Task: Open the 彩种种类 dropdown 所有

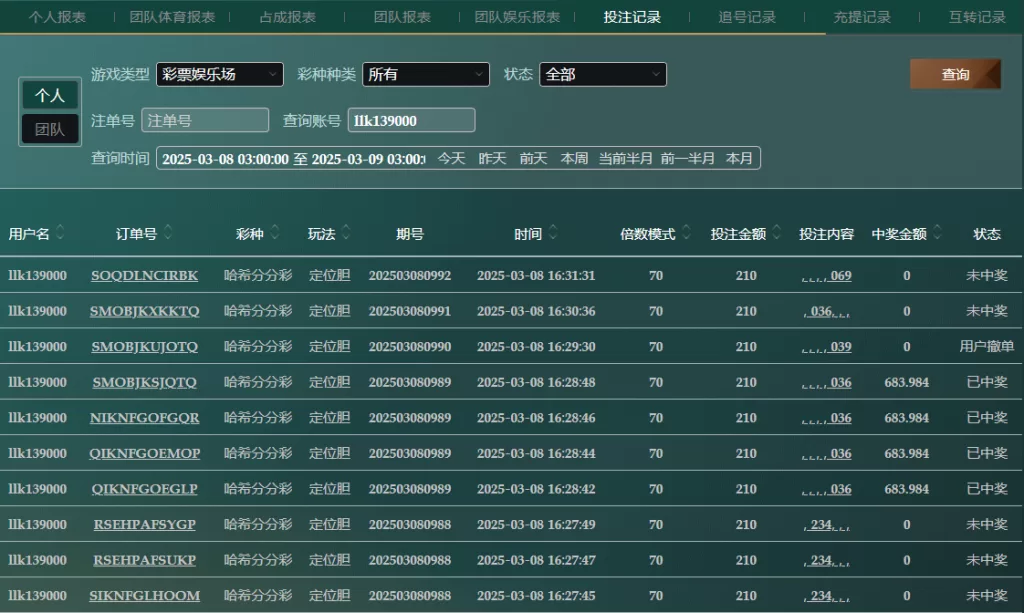Action: [x=426, y=74]
